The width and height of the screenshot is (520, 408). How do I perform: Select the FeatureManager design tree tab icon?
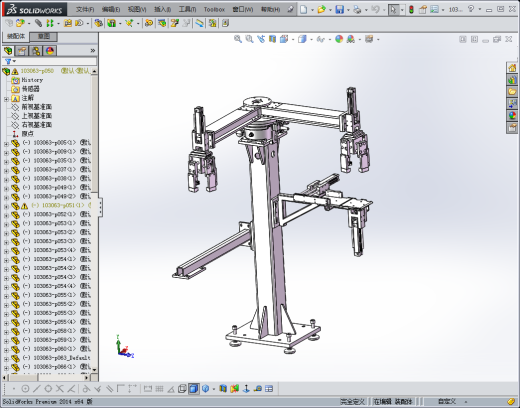click(x=8, y=51)
